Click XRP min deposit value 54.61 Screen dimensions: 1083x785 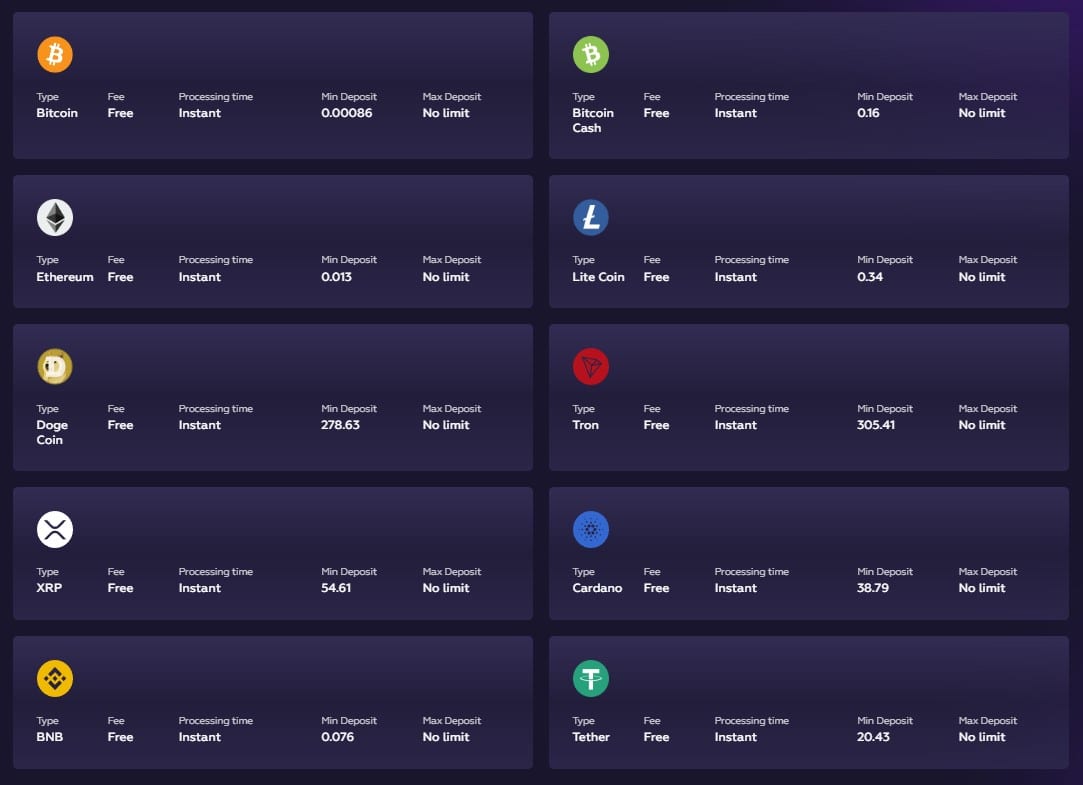tap(336, 588)
